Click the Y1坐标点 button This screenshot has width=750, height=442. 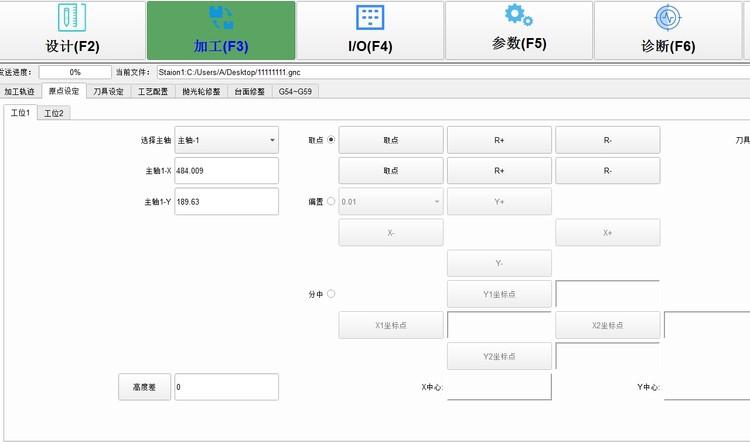(x=499, y=294)
